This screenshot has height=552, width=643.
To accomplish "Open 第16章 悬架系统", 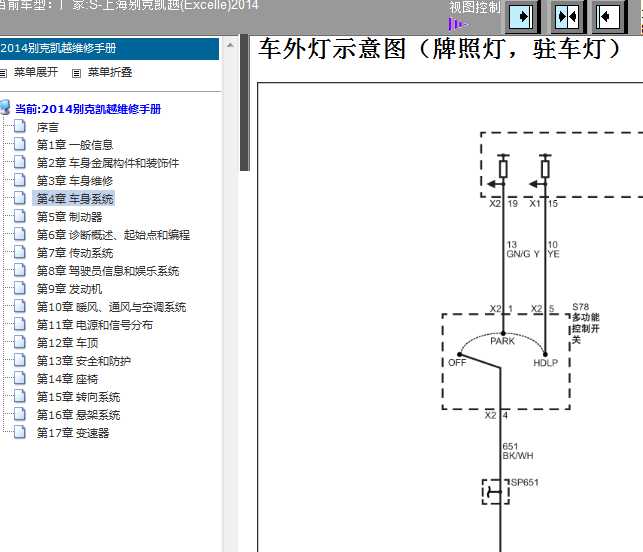I will coord(78,415).
